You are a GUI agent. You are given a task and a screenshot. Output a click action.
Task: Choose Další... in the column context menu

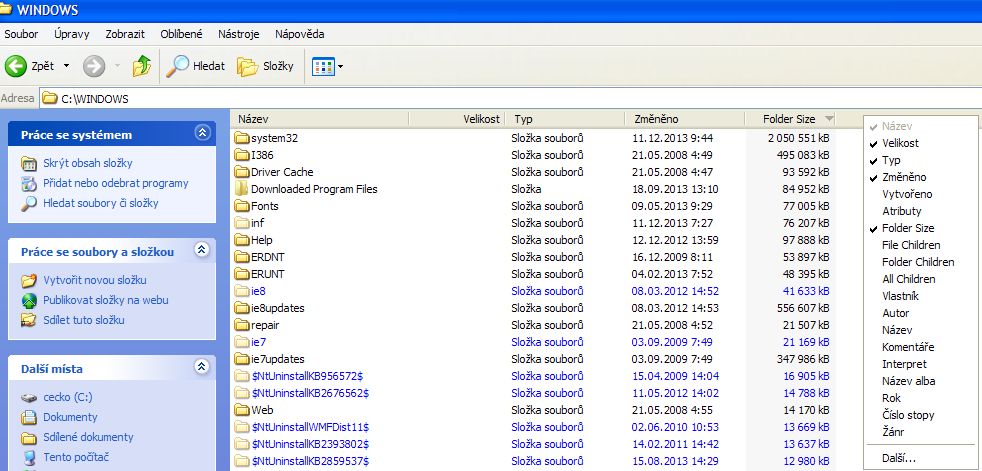coord(898,459)
